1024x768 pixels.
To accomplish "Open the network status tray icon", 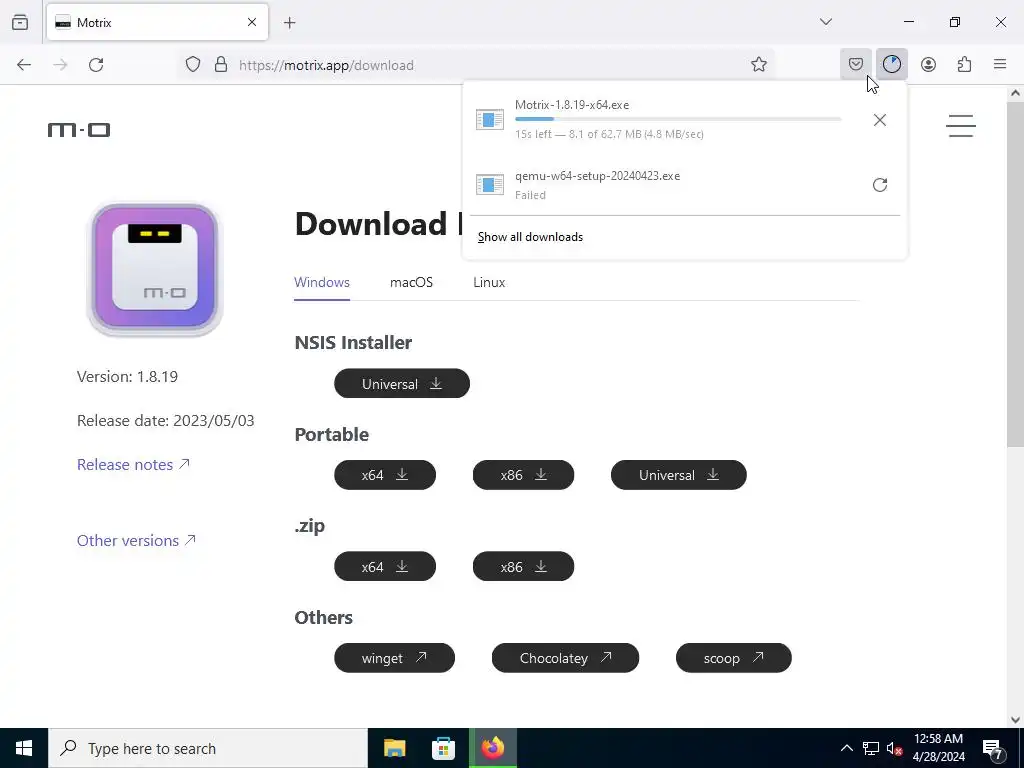I will (871, 748).
